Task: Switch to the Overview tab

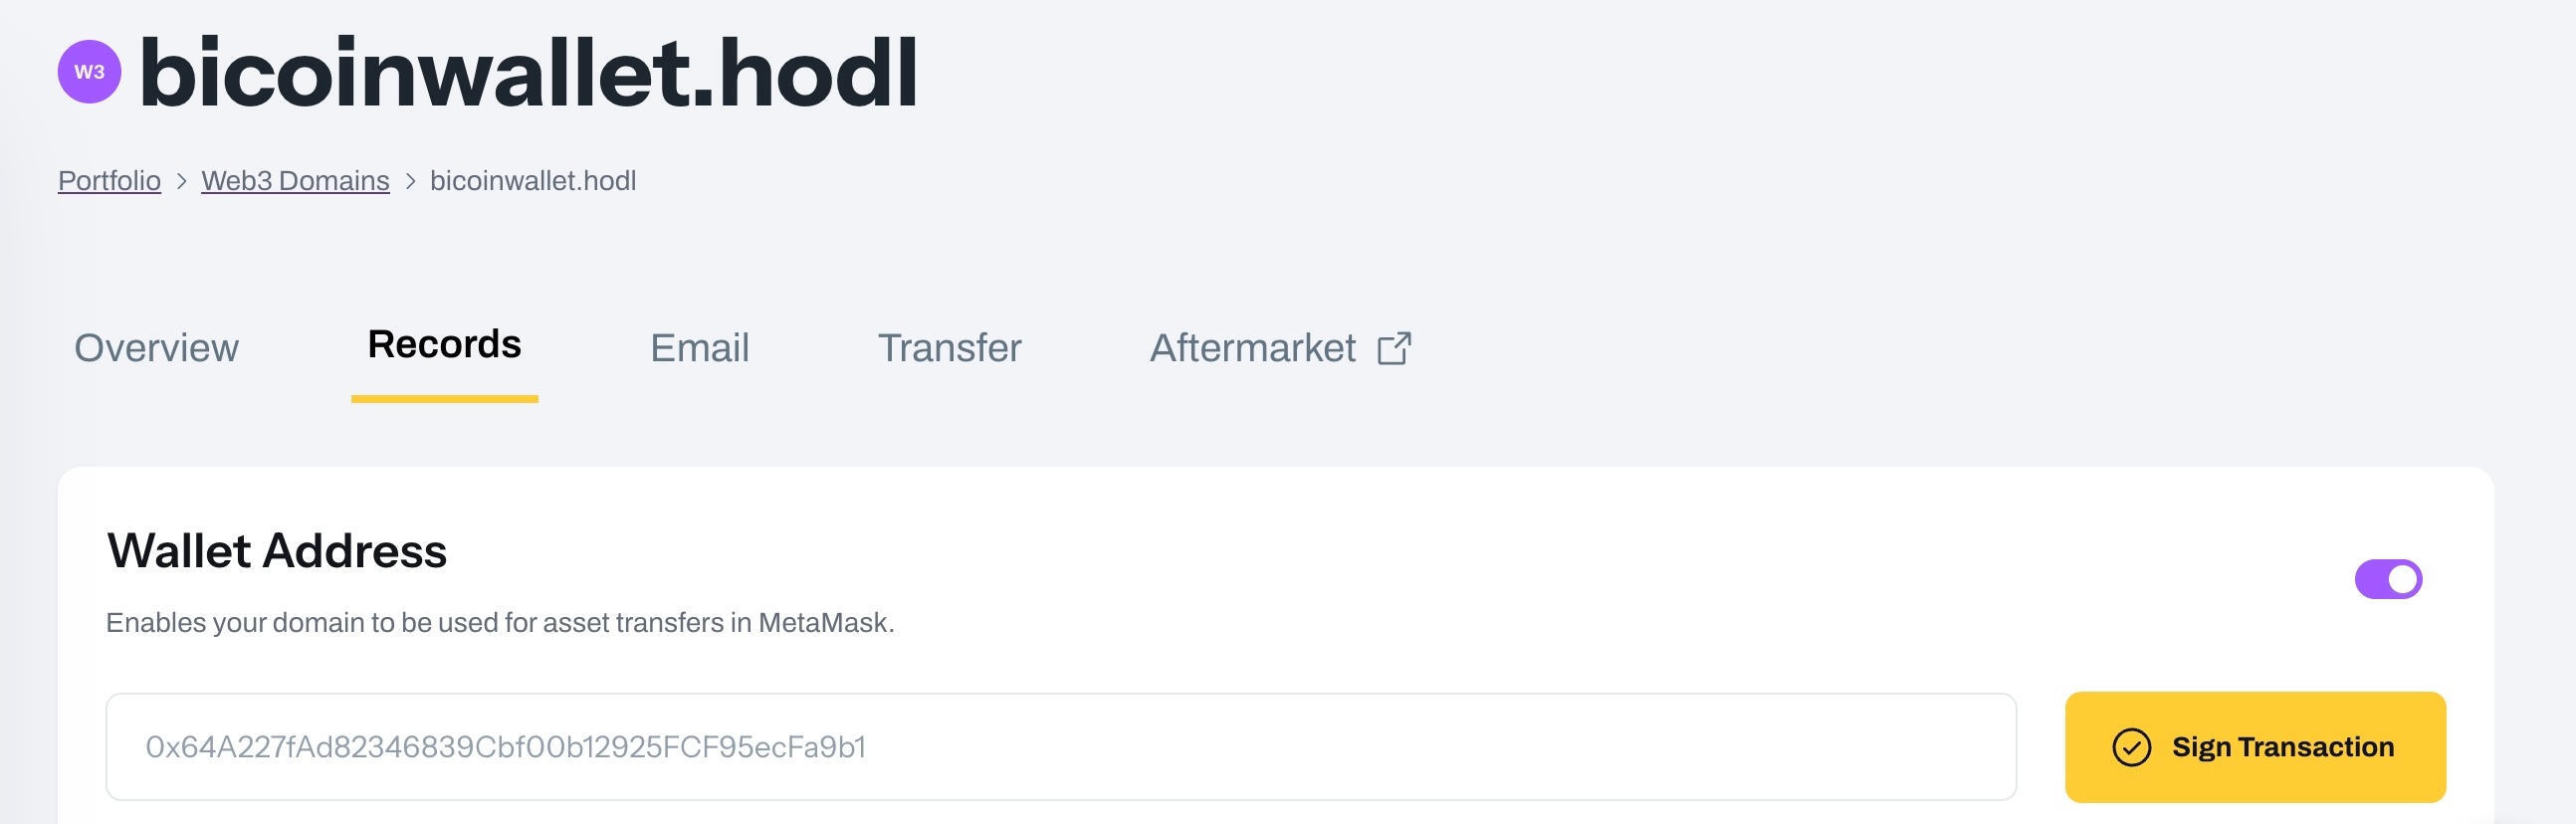Action: coord(156,348)
